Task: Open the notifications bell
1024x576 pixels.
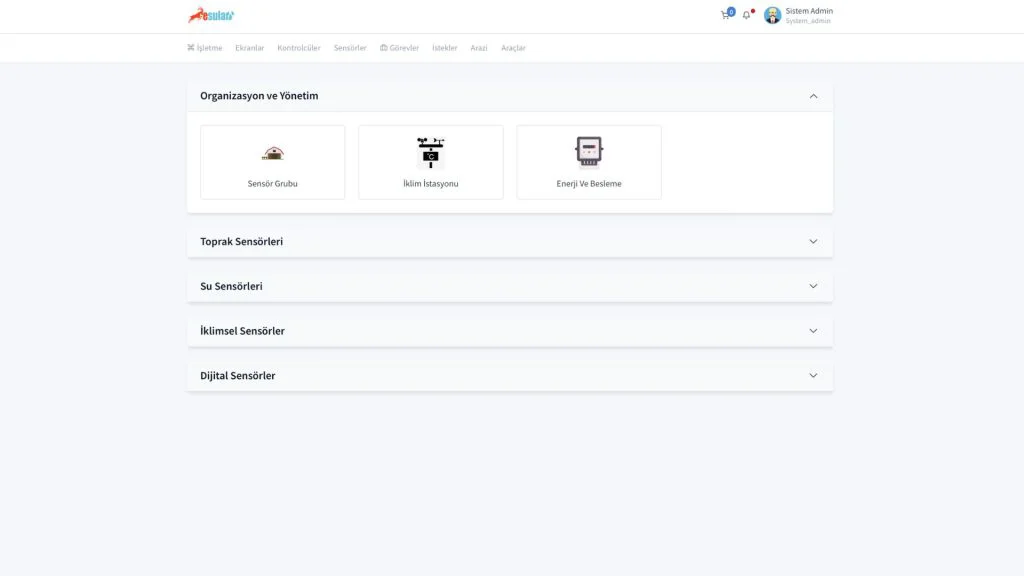Action: coord(746,15)
